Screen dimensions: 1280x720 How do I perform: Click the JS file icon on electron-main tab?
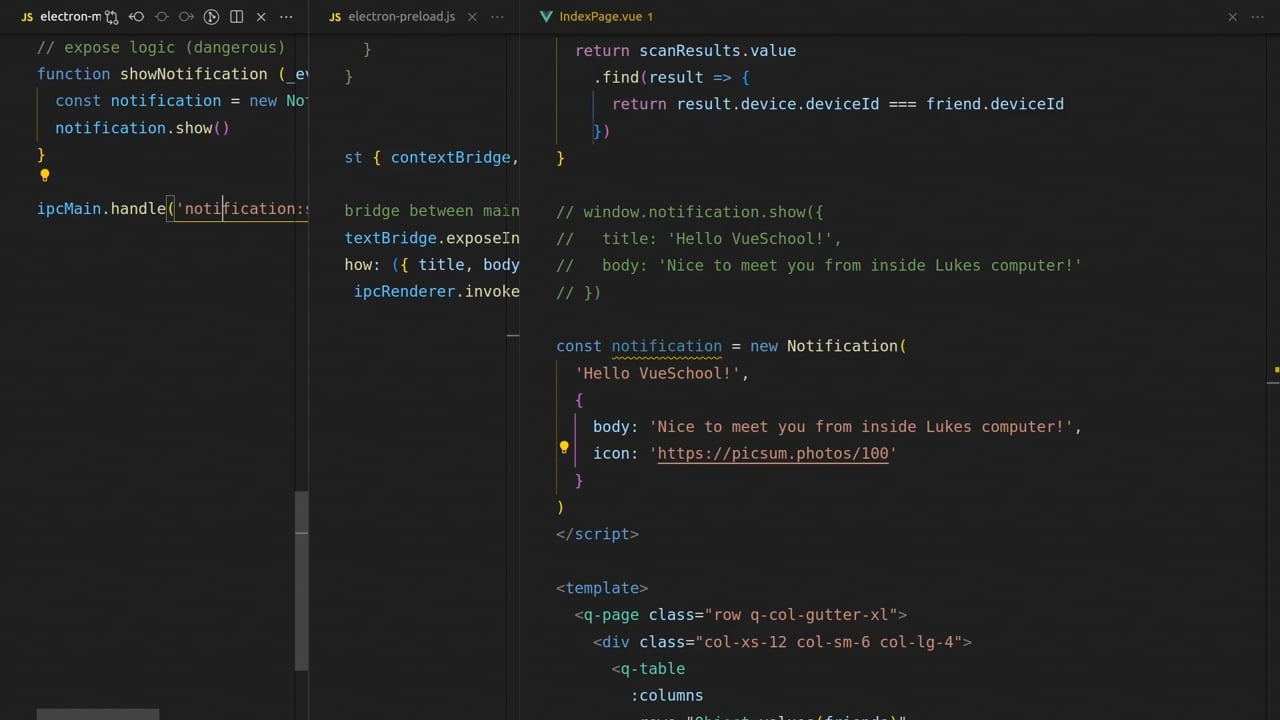point(27,17)
